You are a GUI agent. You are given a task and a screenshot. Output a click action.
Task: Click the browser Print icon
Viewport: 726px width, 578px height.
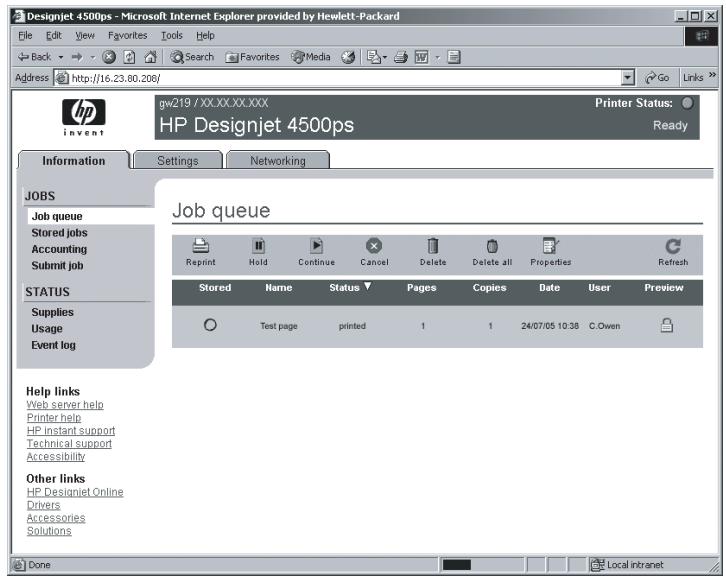pos(401,57)
